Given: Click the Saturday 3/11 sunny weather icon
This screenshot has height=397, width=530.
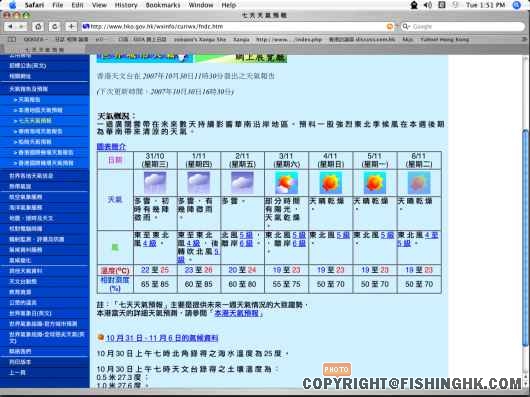Looking at the screenshot, I should tap(286, 183).
